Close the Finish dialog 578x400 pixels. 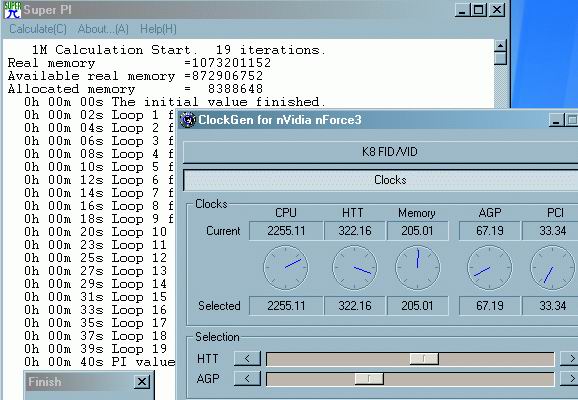coord(142,382)
